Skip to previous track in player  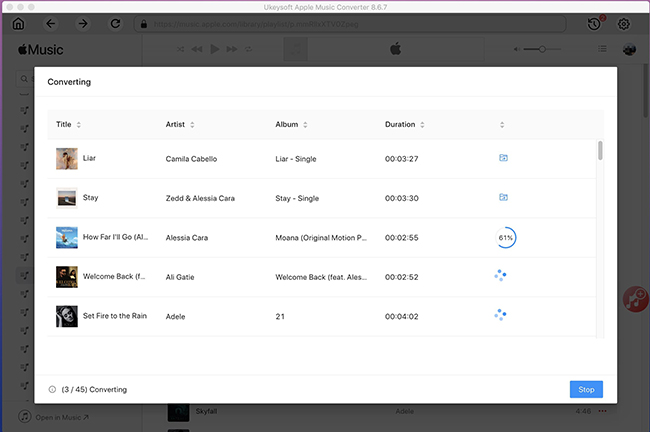[x=197, y=49]
